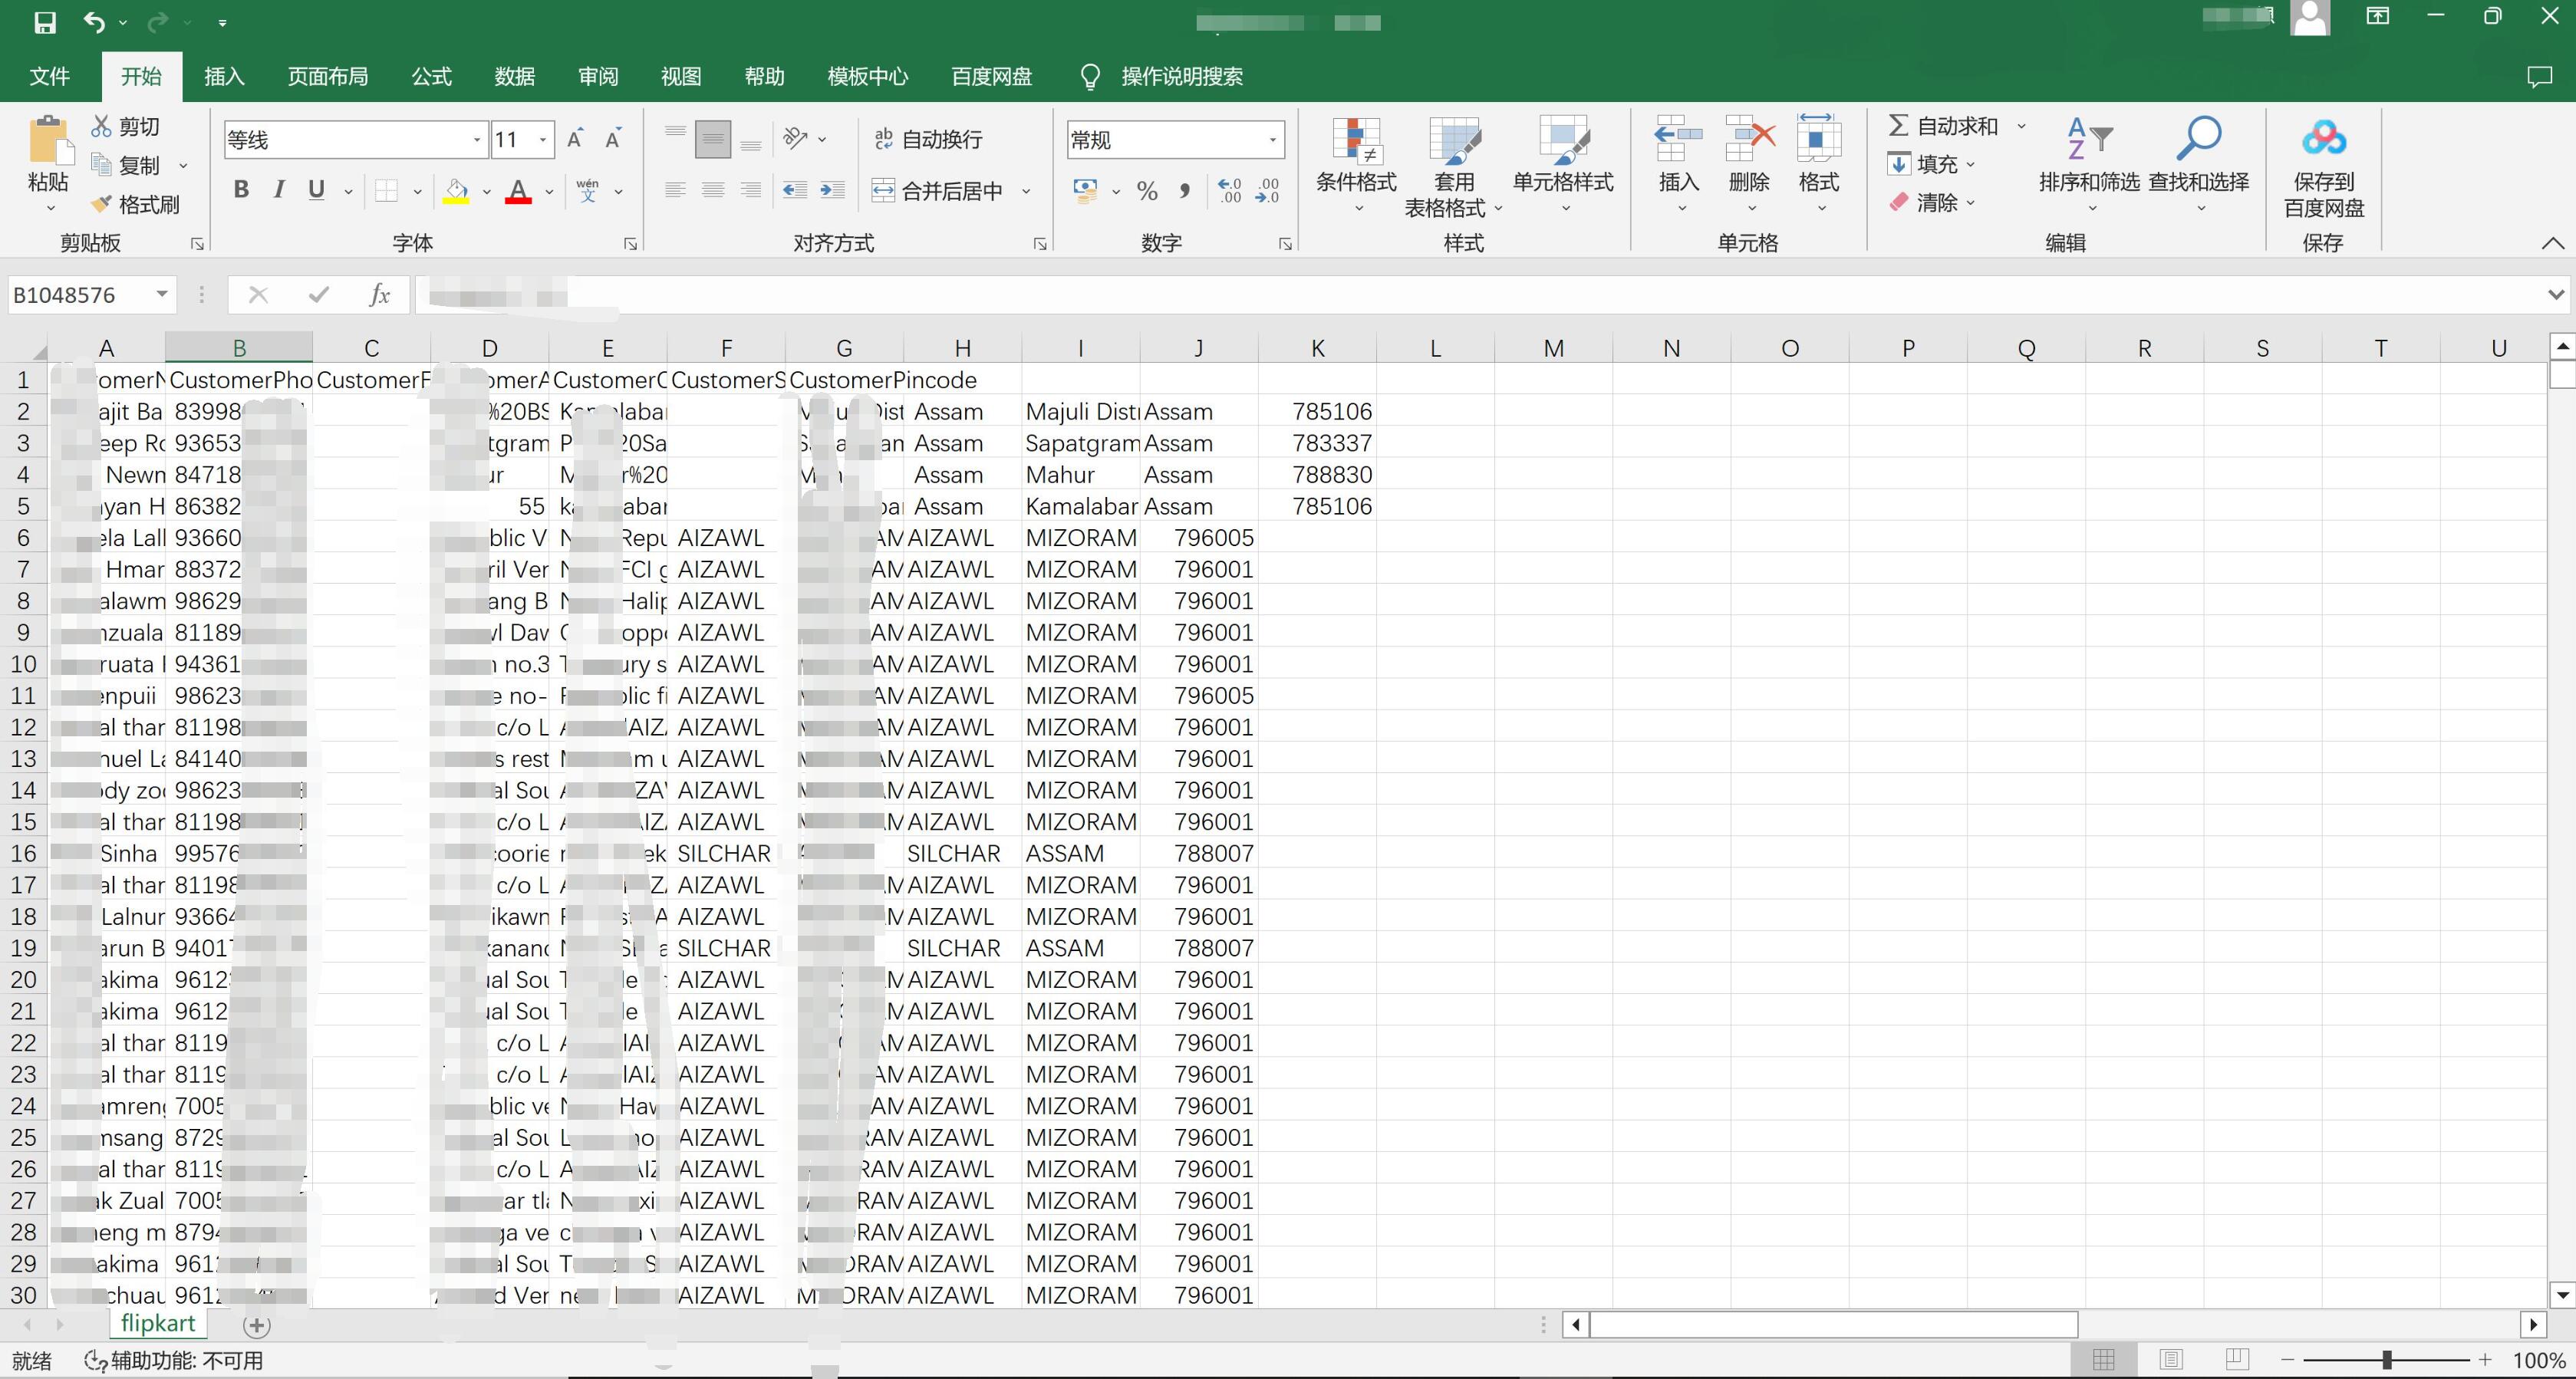The width and height of the screenshot is (2576, 1379).
Task: Click the increase indent icon
Action: (x=832, y=190)
